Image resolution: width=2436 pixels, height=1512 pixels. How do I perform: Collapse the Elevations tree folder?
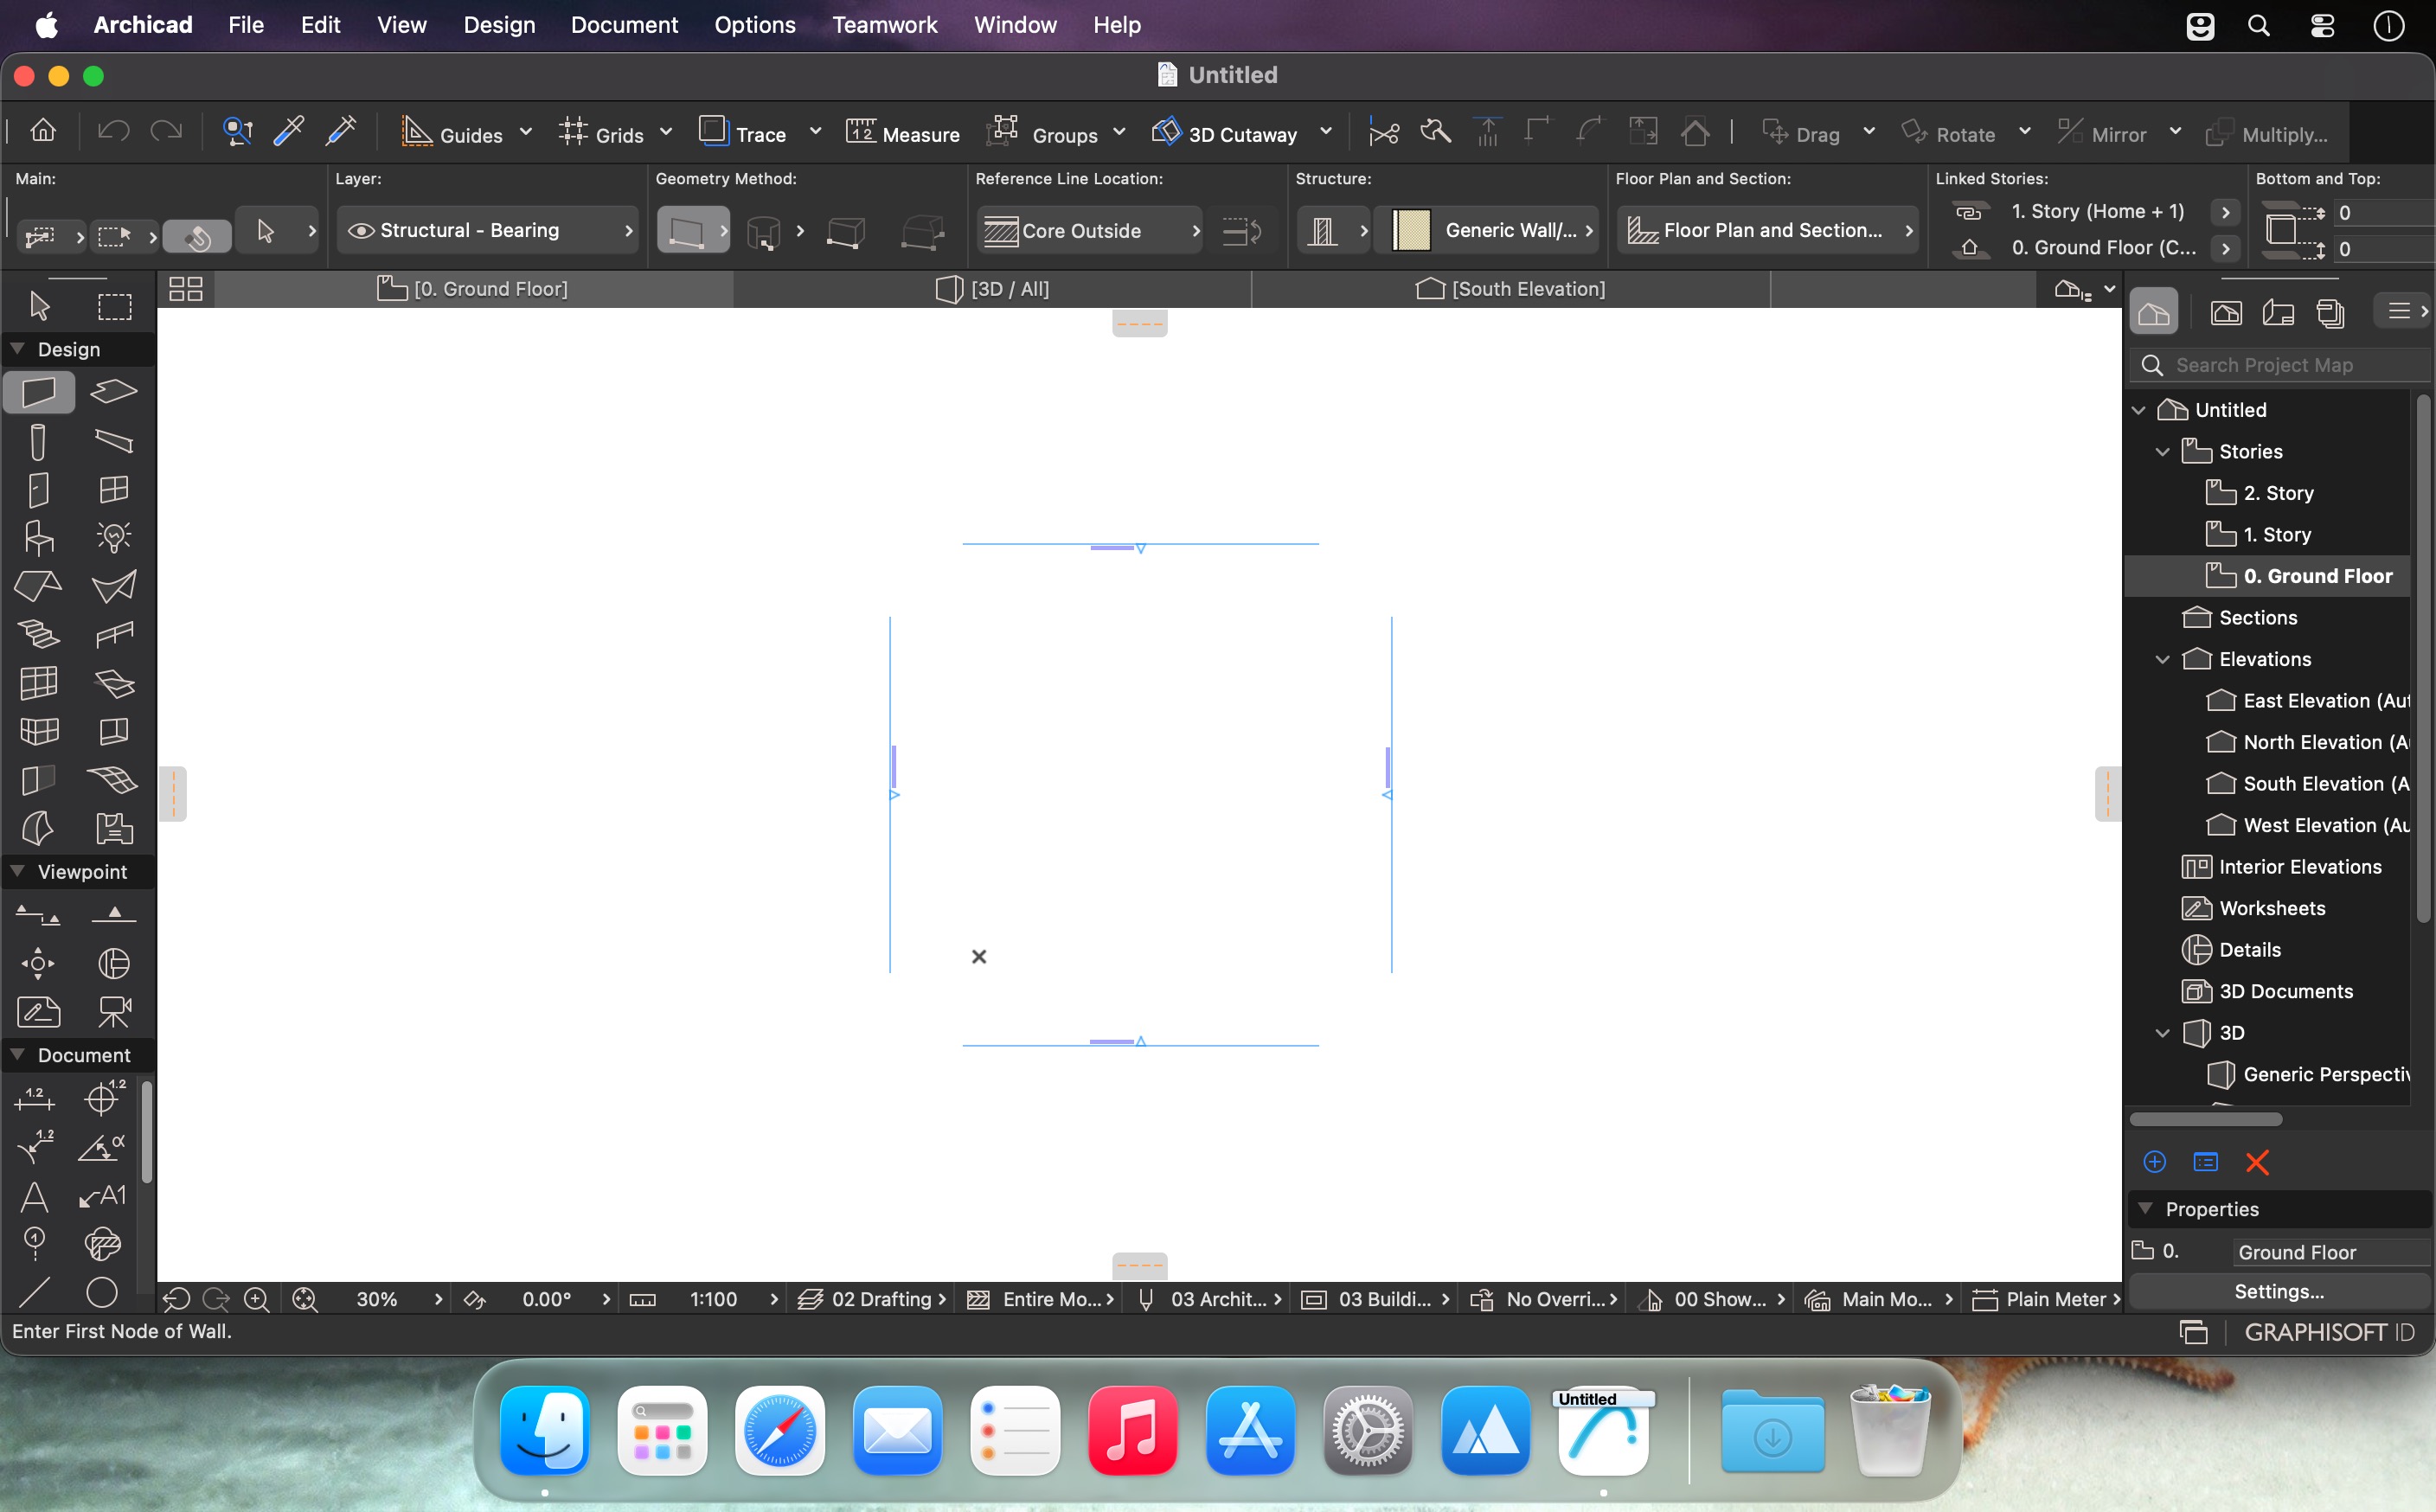click(2162, 659)
